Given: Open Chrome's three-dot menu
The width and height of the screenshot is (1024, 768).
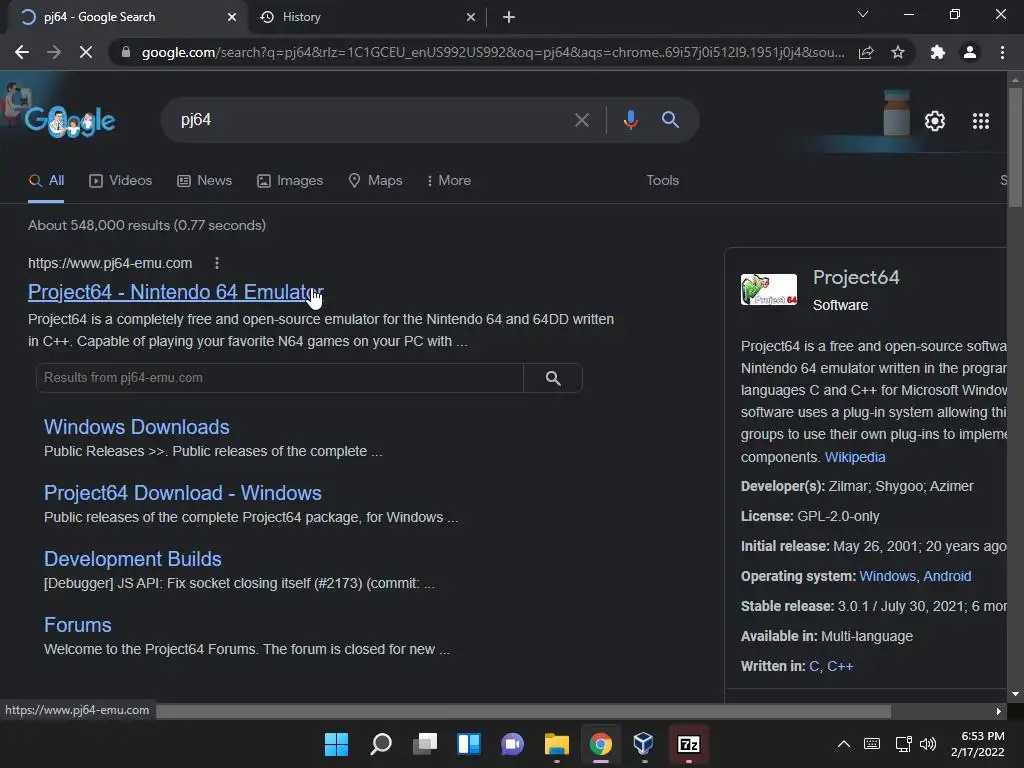Looking at the screenshot, I should click(1002, 52).
